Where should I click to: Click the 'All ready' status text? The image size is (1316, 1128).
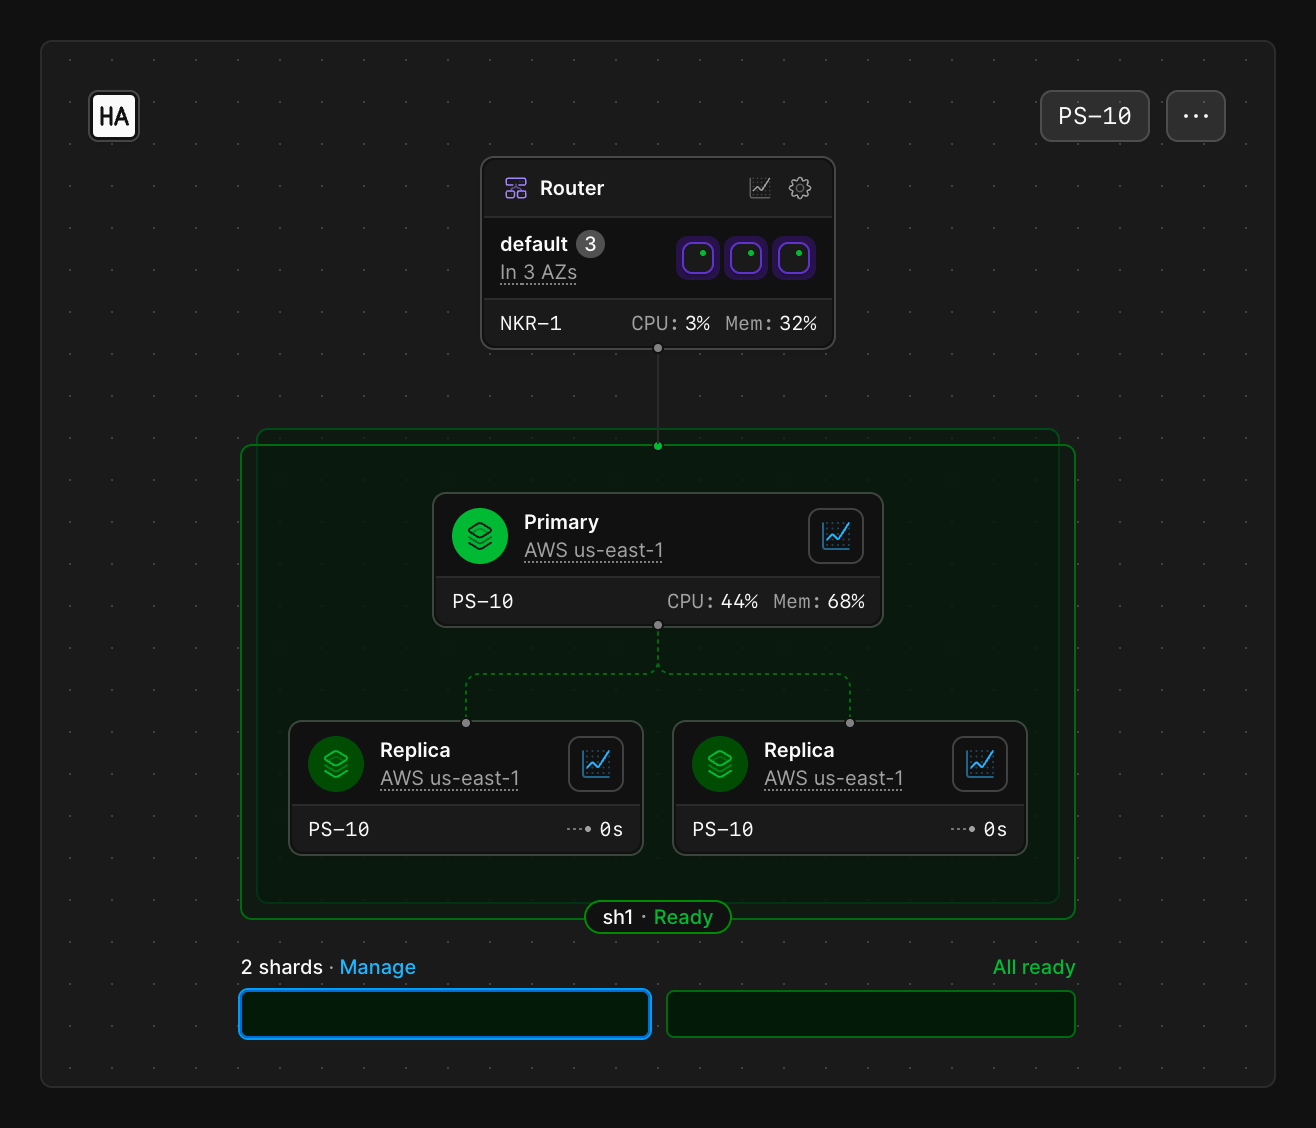[1034, 967]
